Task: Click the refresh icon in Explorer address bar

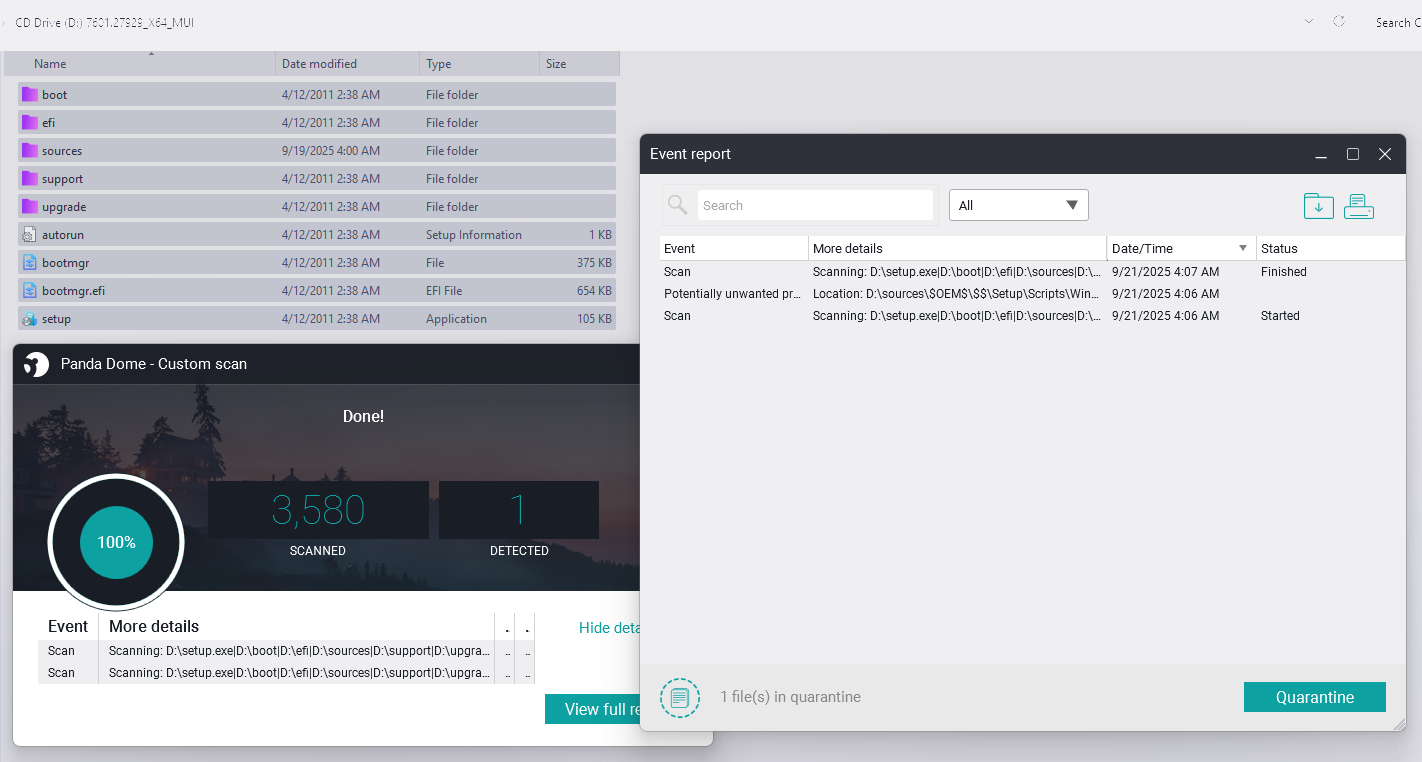Action: click(x=1339, y=21)
